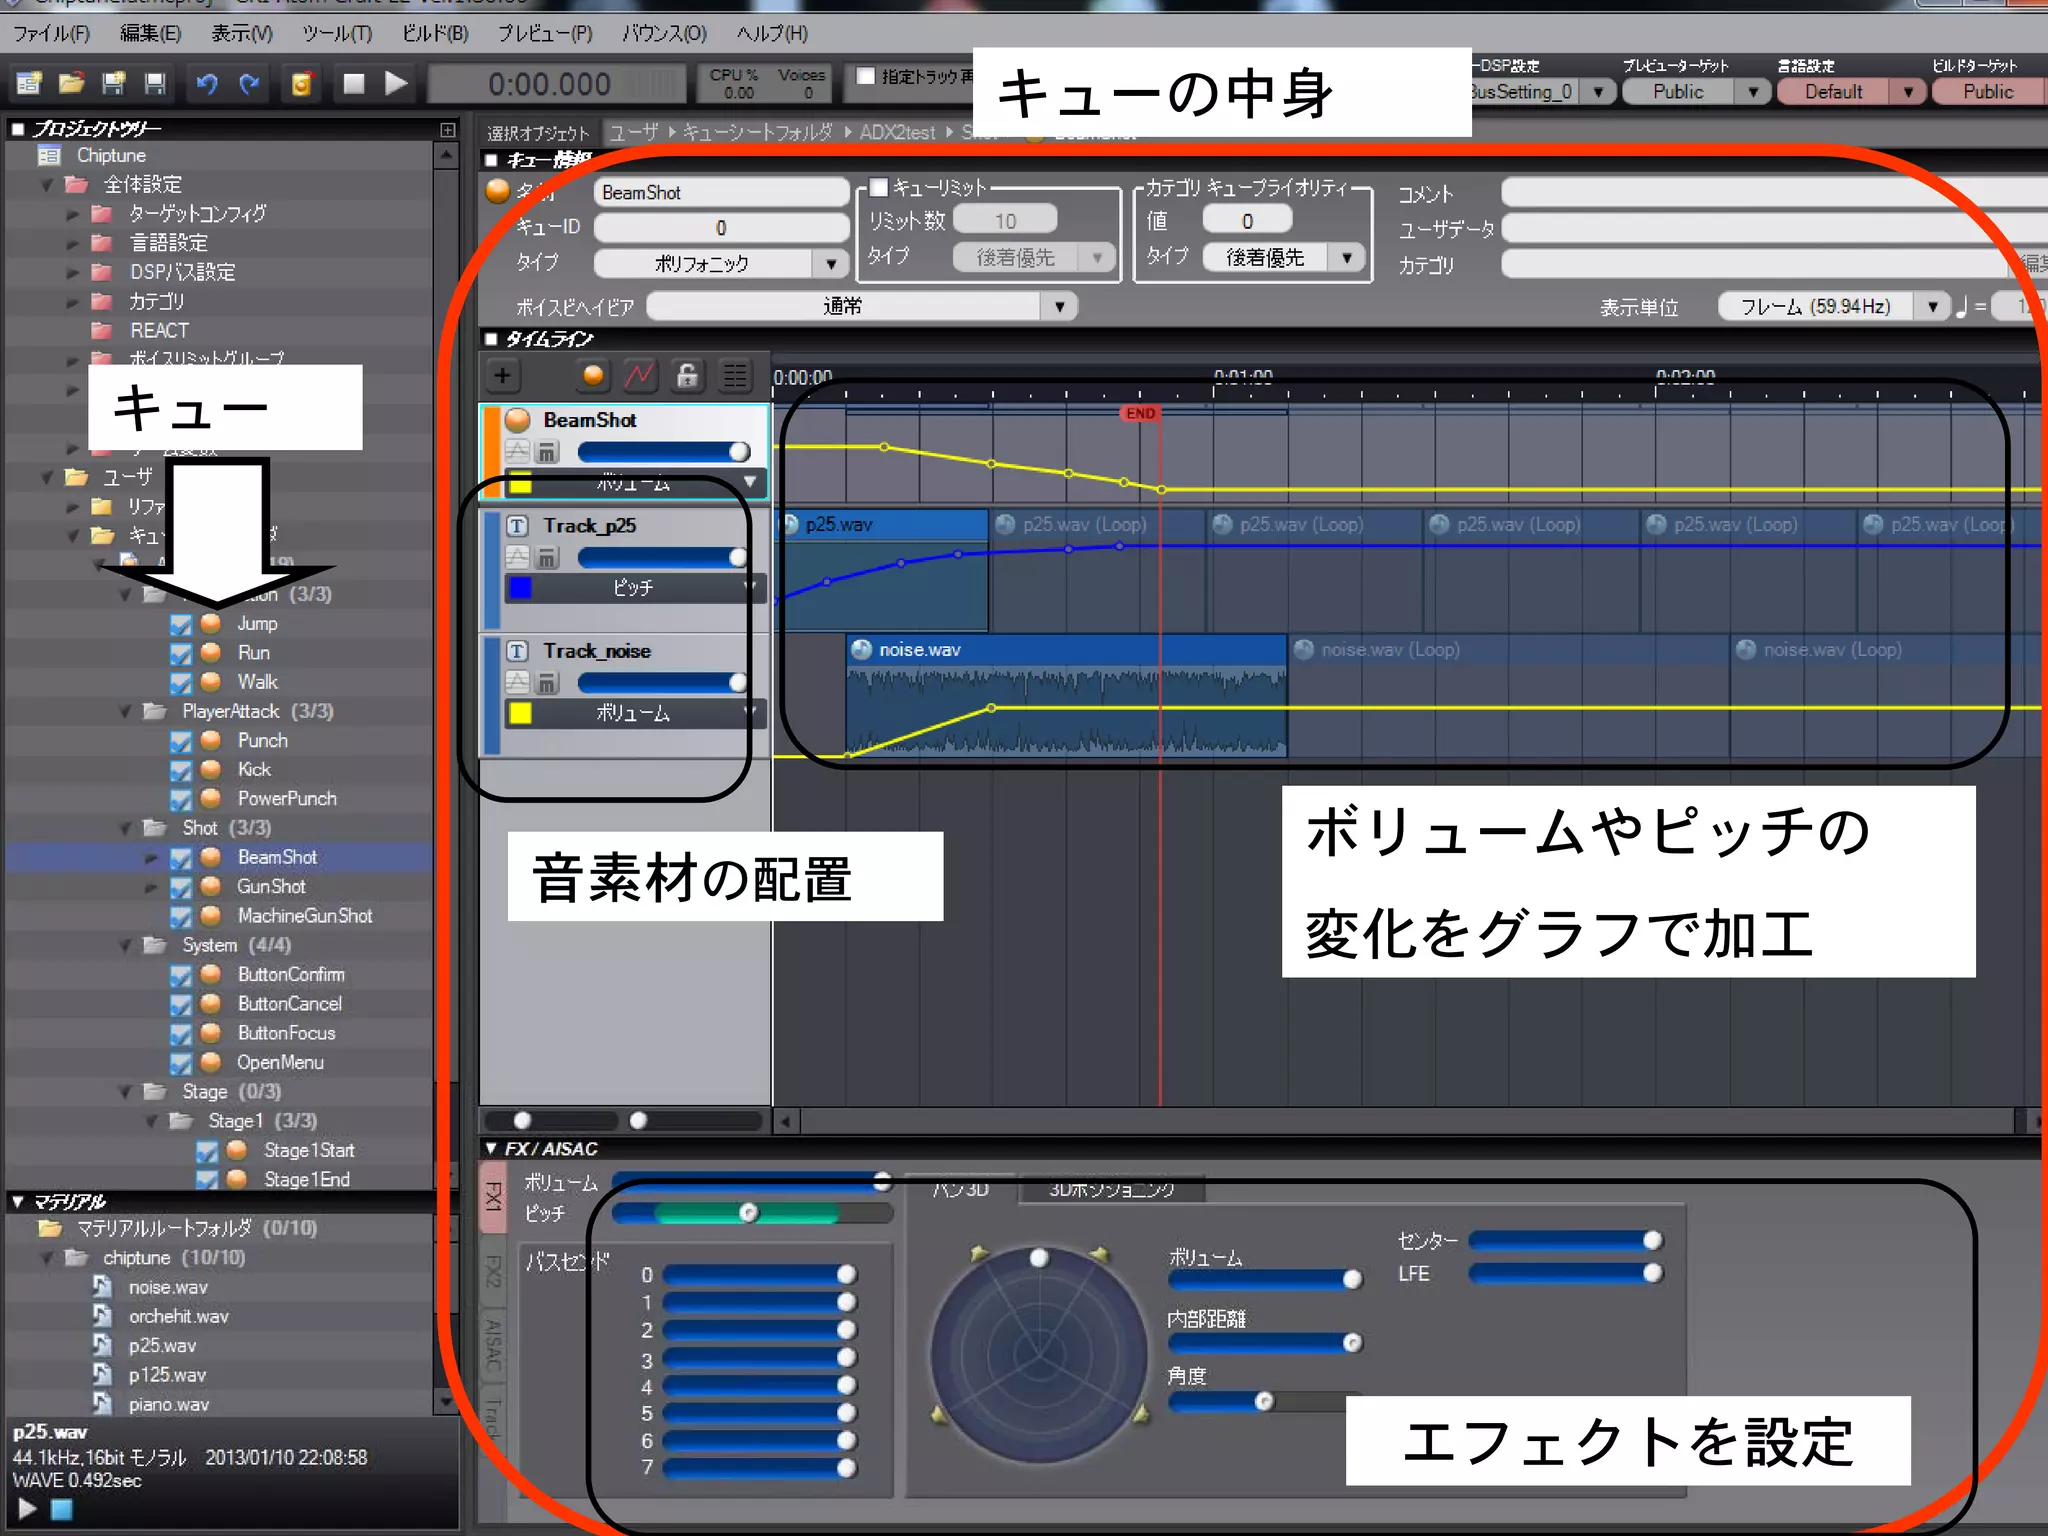Undo the last action

207,84
